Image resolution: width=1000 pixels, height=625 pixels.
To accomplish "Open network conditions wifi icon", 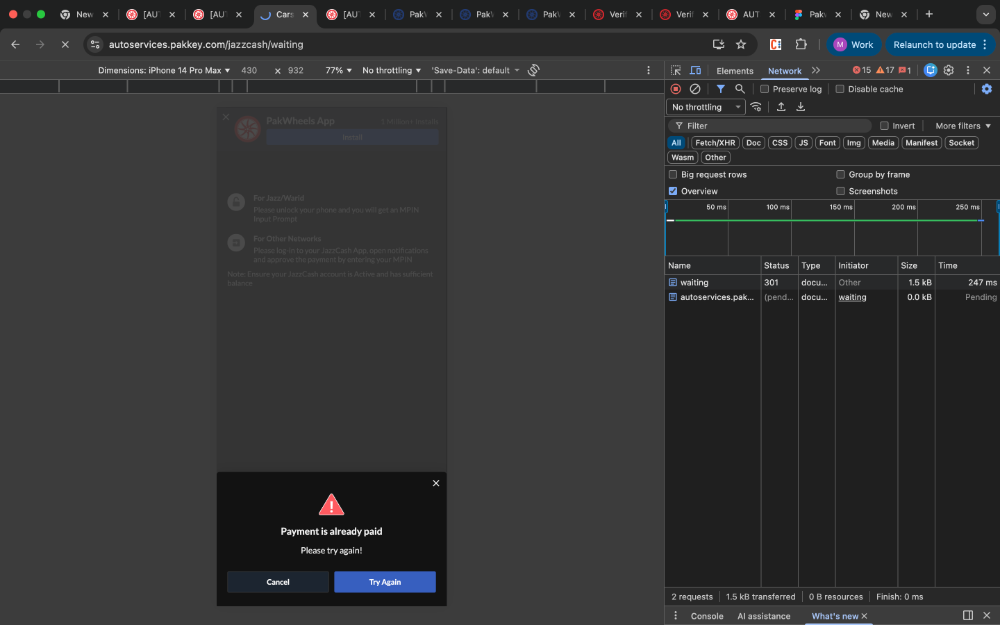I will pos(756,107).
